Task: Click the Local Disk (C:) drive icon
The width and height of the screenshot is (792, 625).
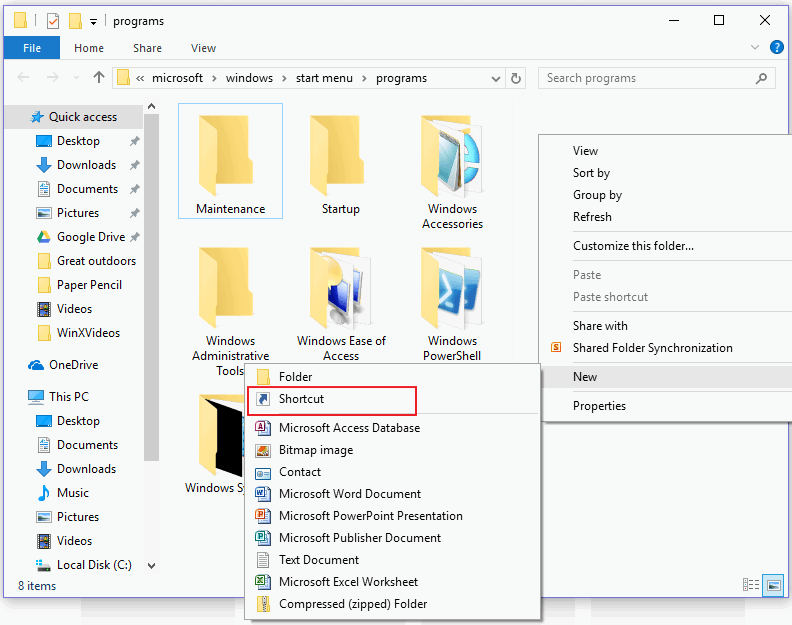Action: [x=43, y=565]
